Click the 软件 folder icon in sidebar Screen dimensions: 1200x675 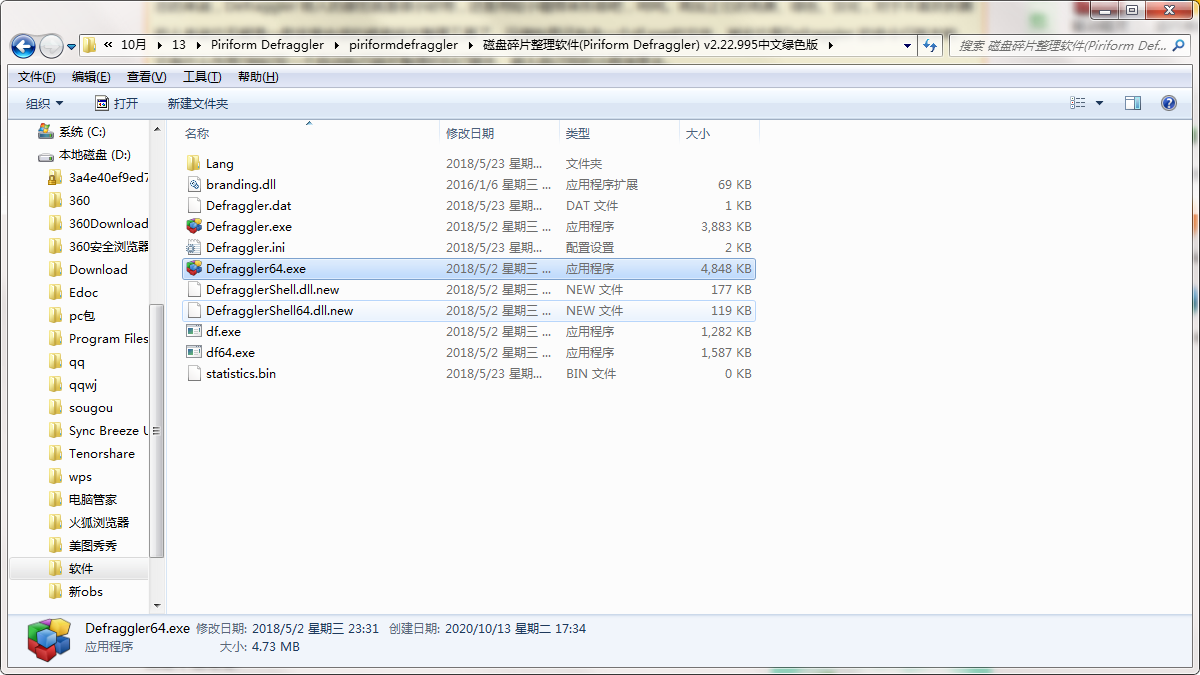[56, 569]
